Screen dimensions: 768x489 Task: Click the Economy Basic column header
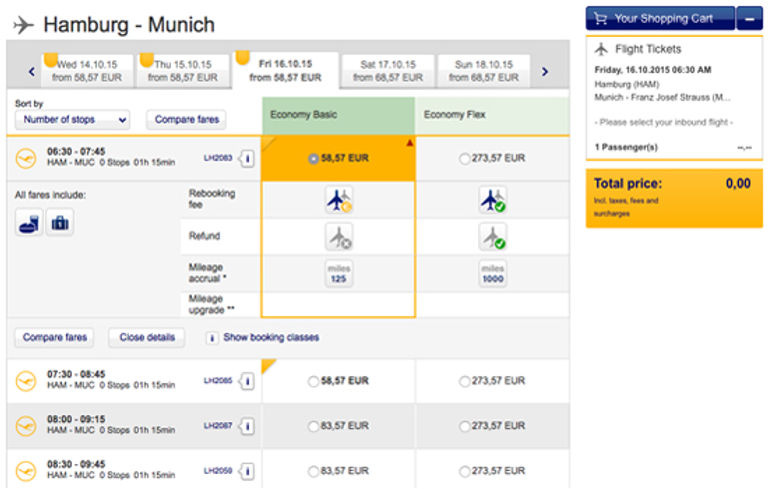tap(338, 115)
